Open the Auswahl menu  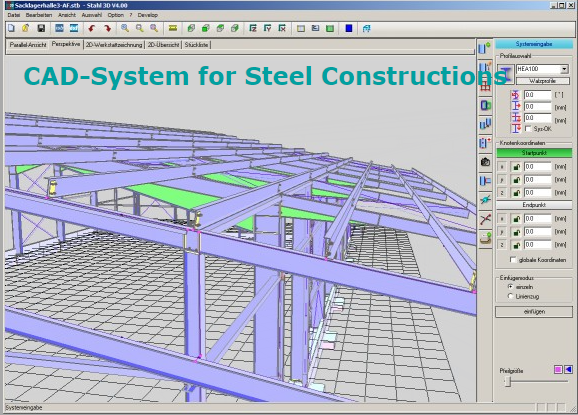91,15
